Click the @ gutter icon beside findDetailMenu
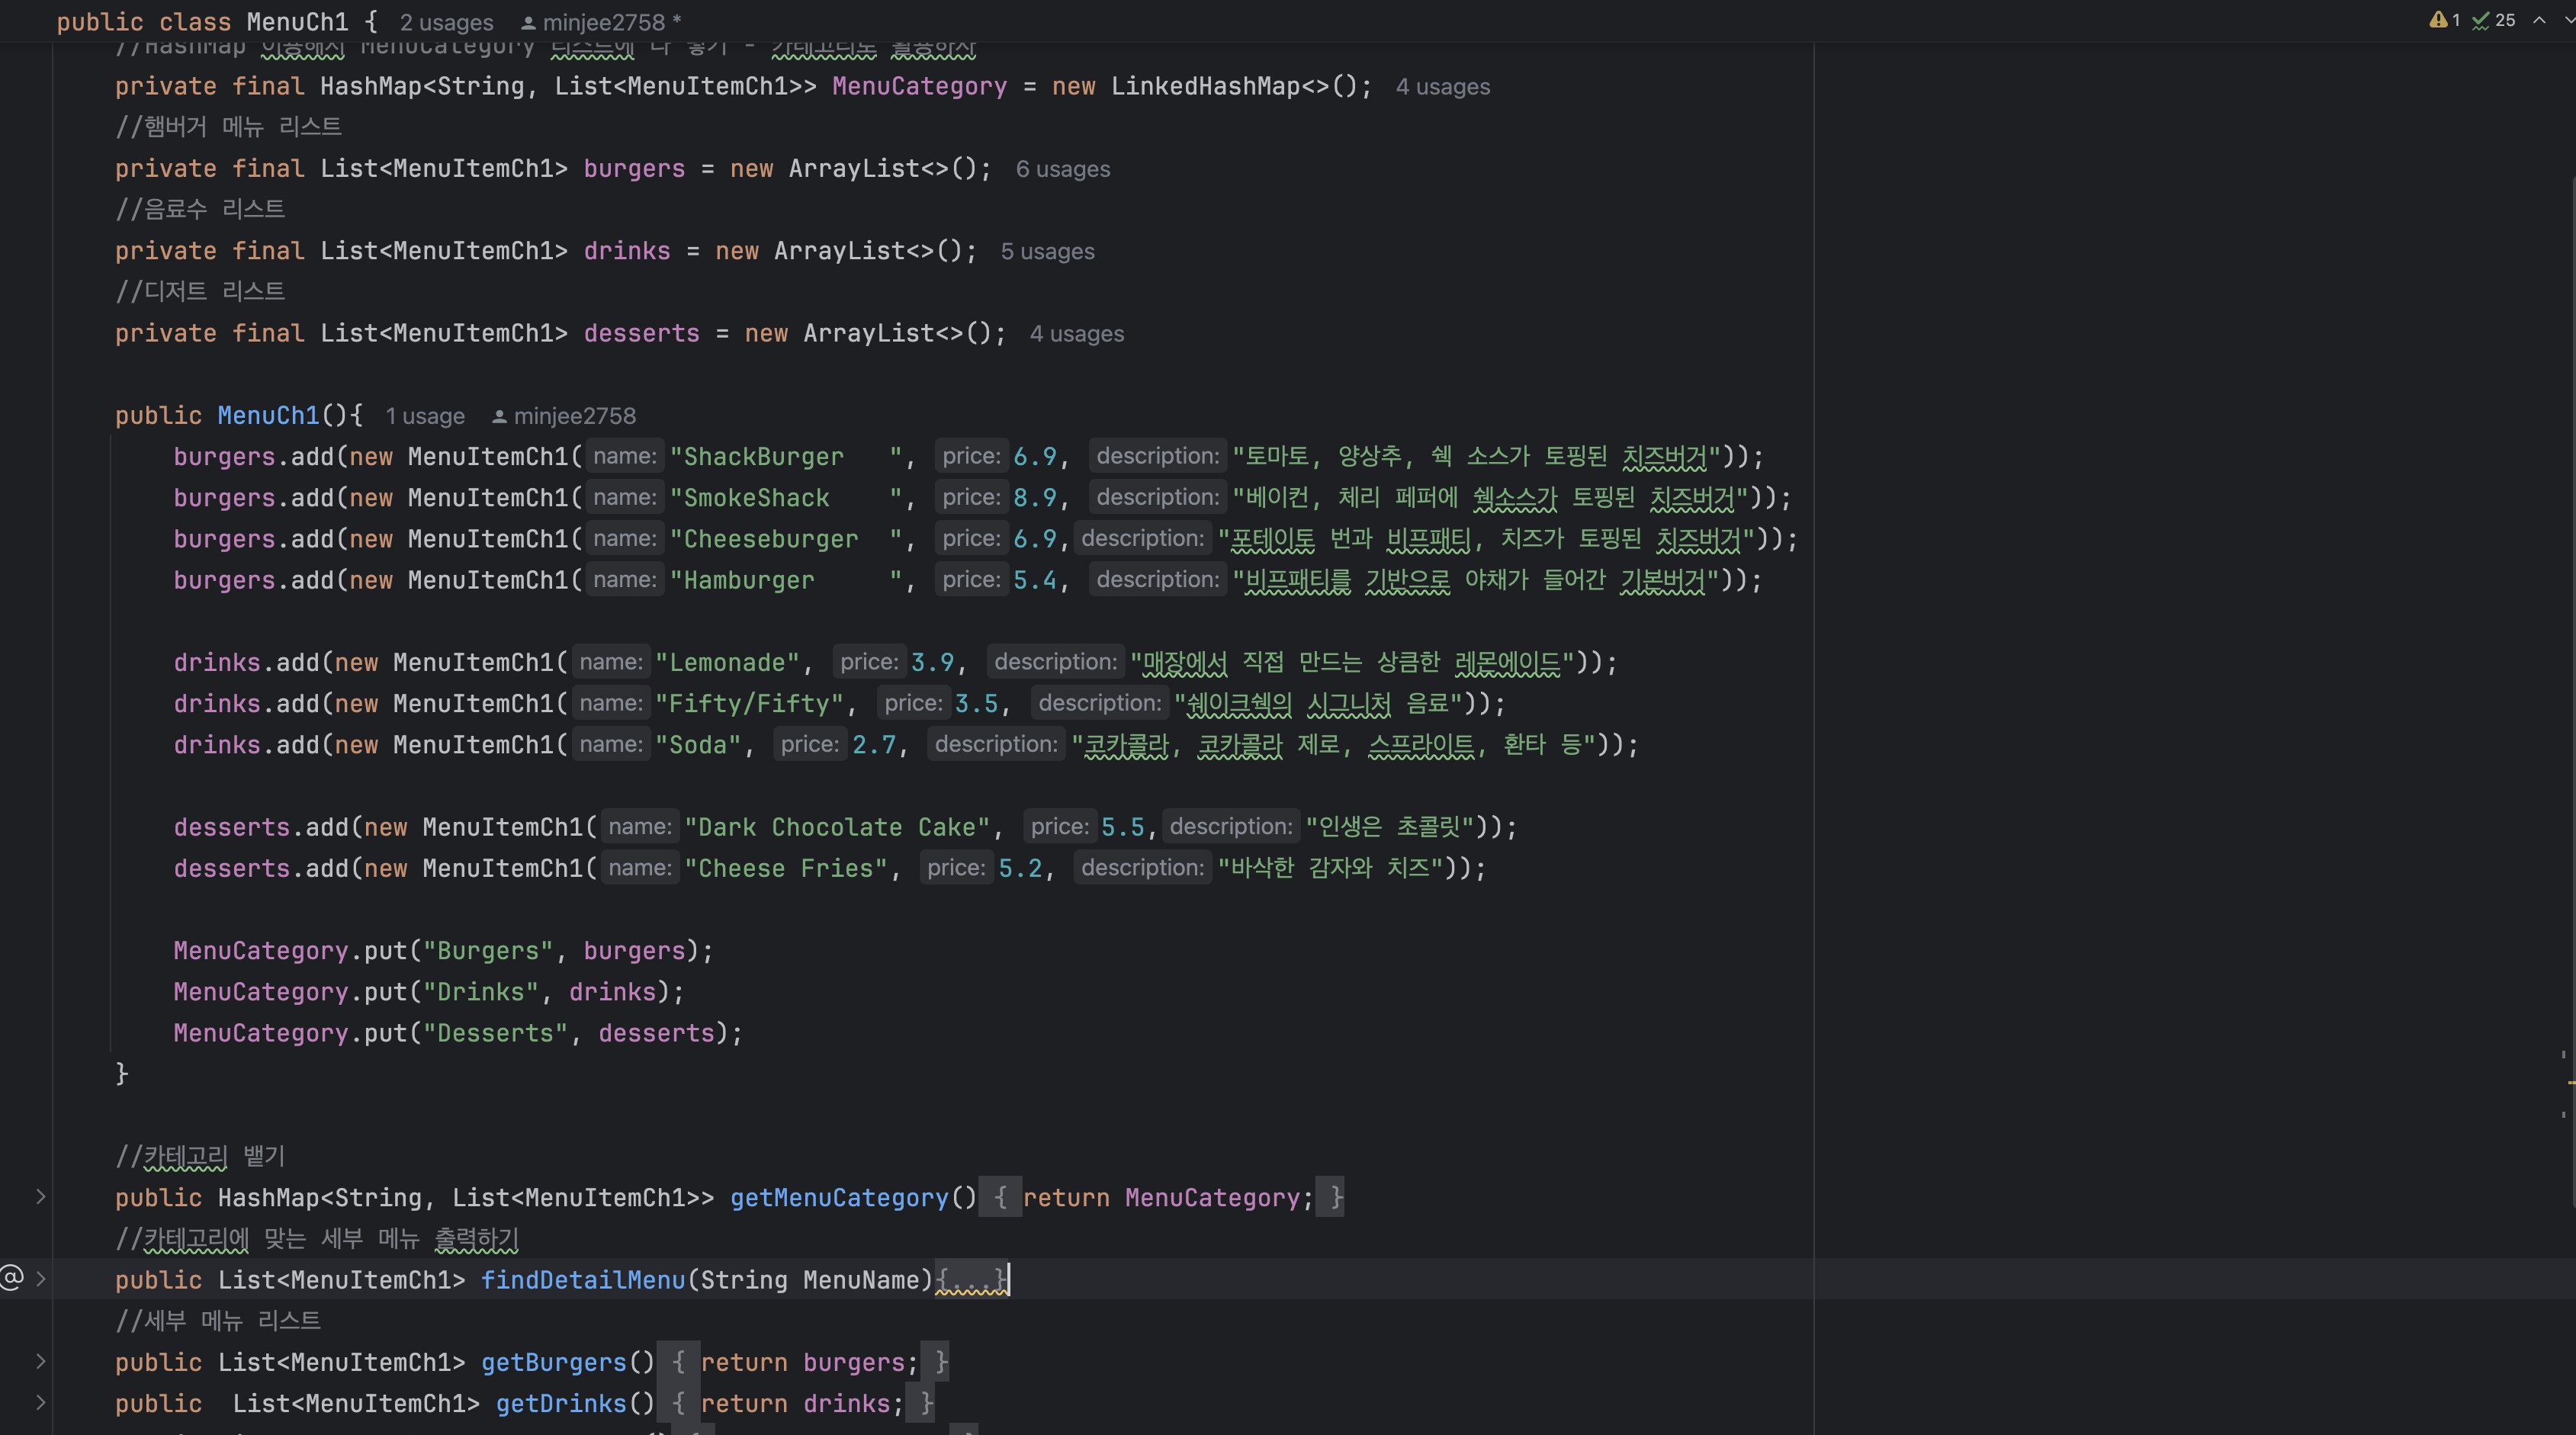This screenshot has width=2576, height=1435. pos(12,1278)
